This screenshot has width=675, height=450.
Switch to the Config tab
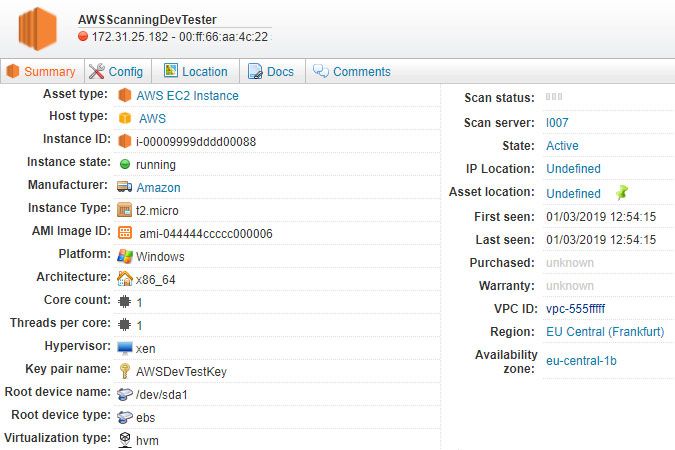tap(118, 71)
